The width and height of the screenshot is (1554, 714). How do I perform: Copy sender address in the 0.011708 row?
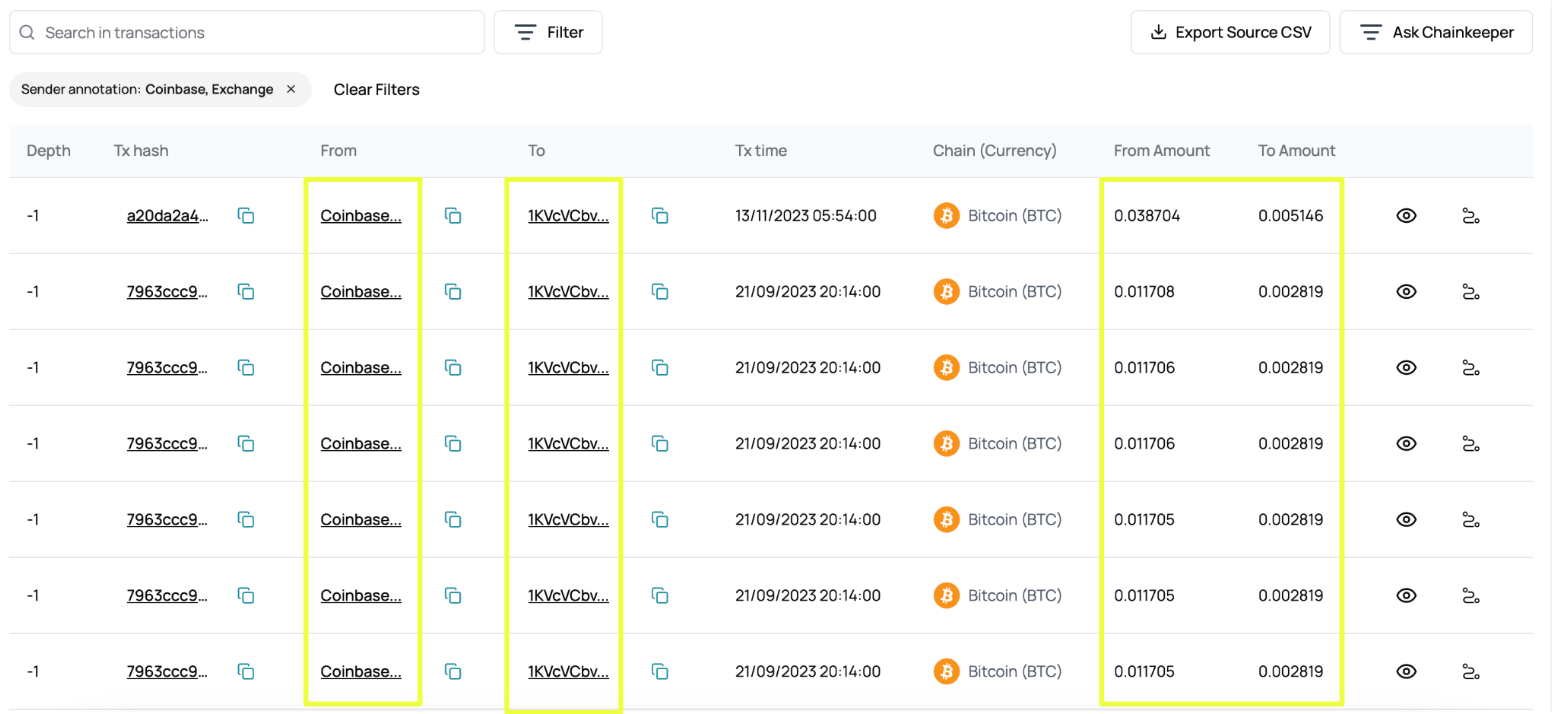(453, 291)
